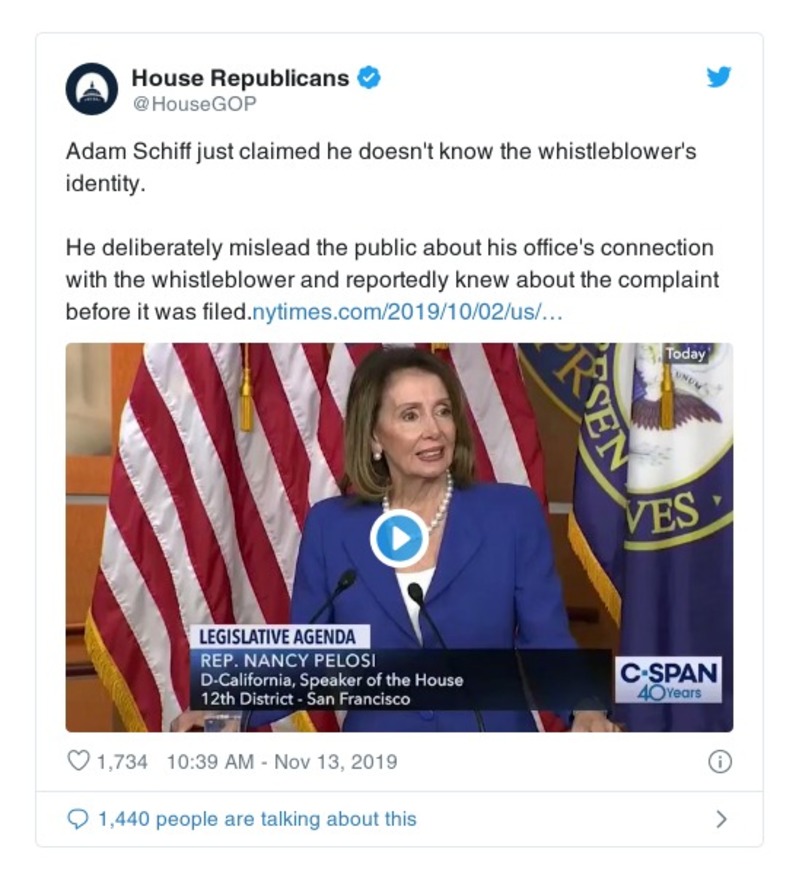Click the Legislative Agenda caption banner
The image size is (799, 887).
277,637
